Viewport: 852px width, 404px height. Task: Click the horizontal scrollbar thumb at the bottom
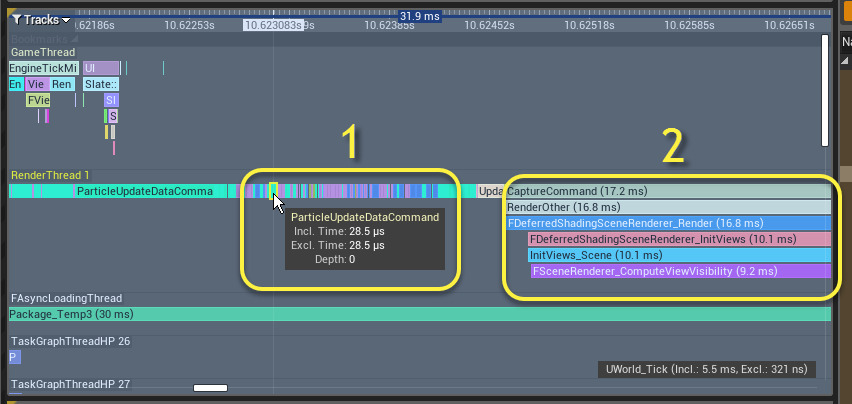click(210, 388)
